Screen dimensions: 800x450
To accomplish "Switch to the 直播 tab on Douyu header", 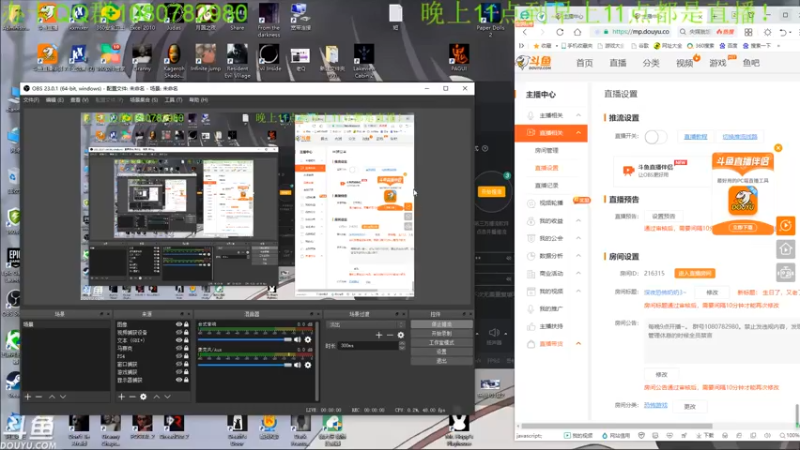I will [x=617, y=63].
